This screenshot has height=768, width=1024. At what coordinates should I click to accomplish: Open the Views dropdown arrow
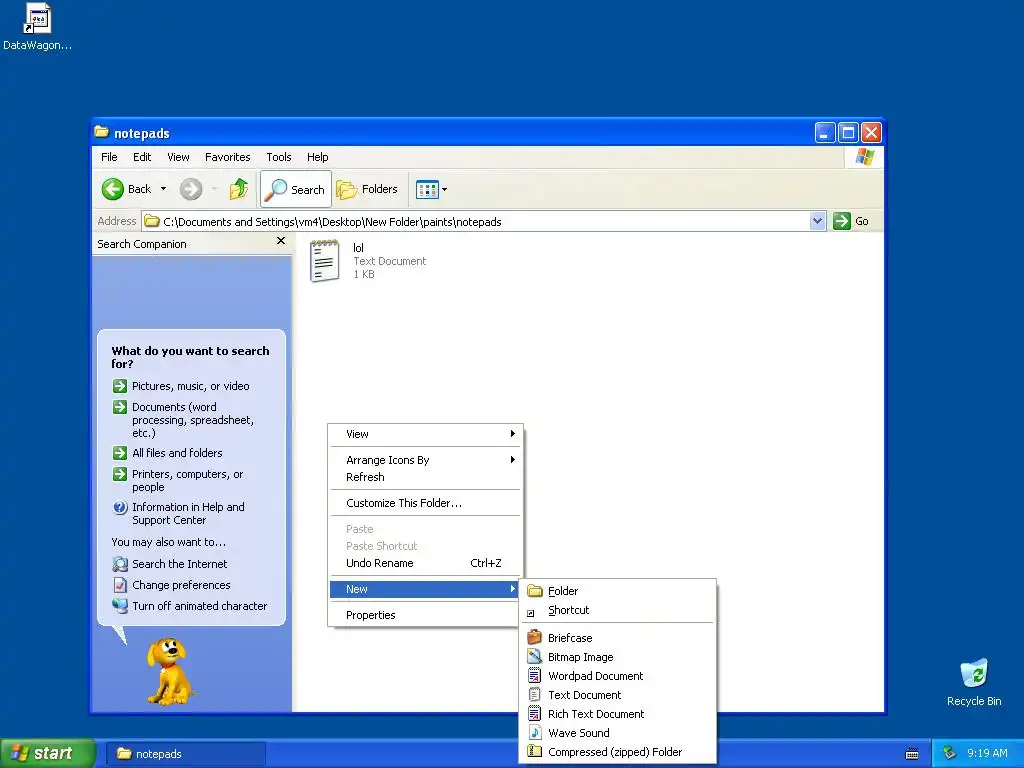[445, 190]
